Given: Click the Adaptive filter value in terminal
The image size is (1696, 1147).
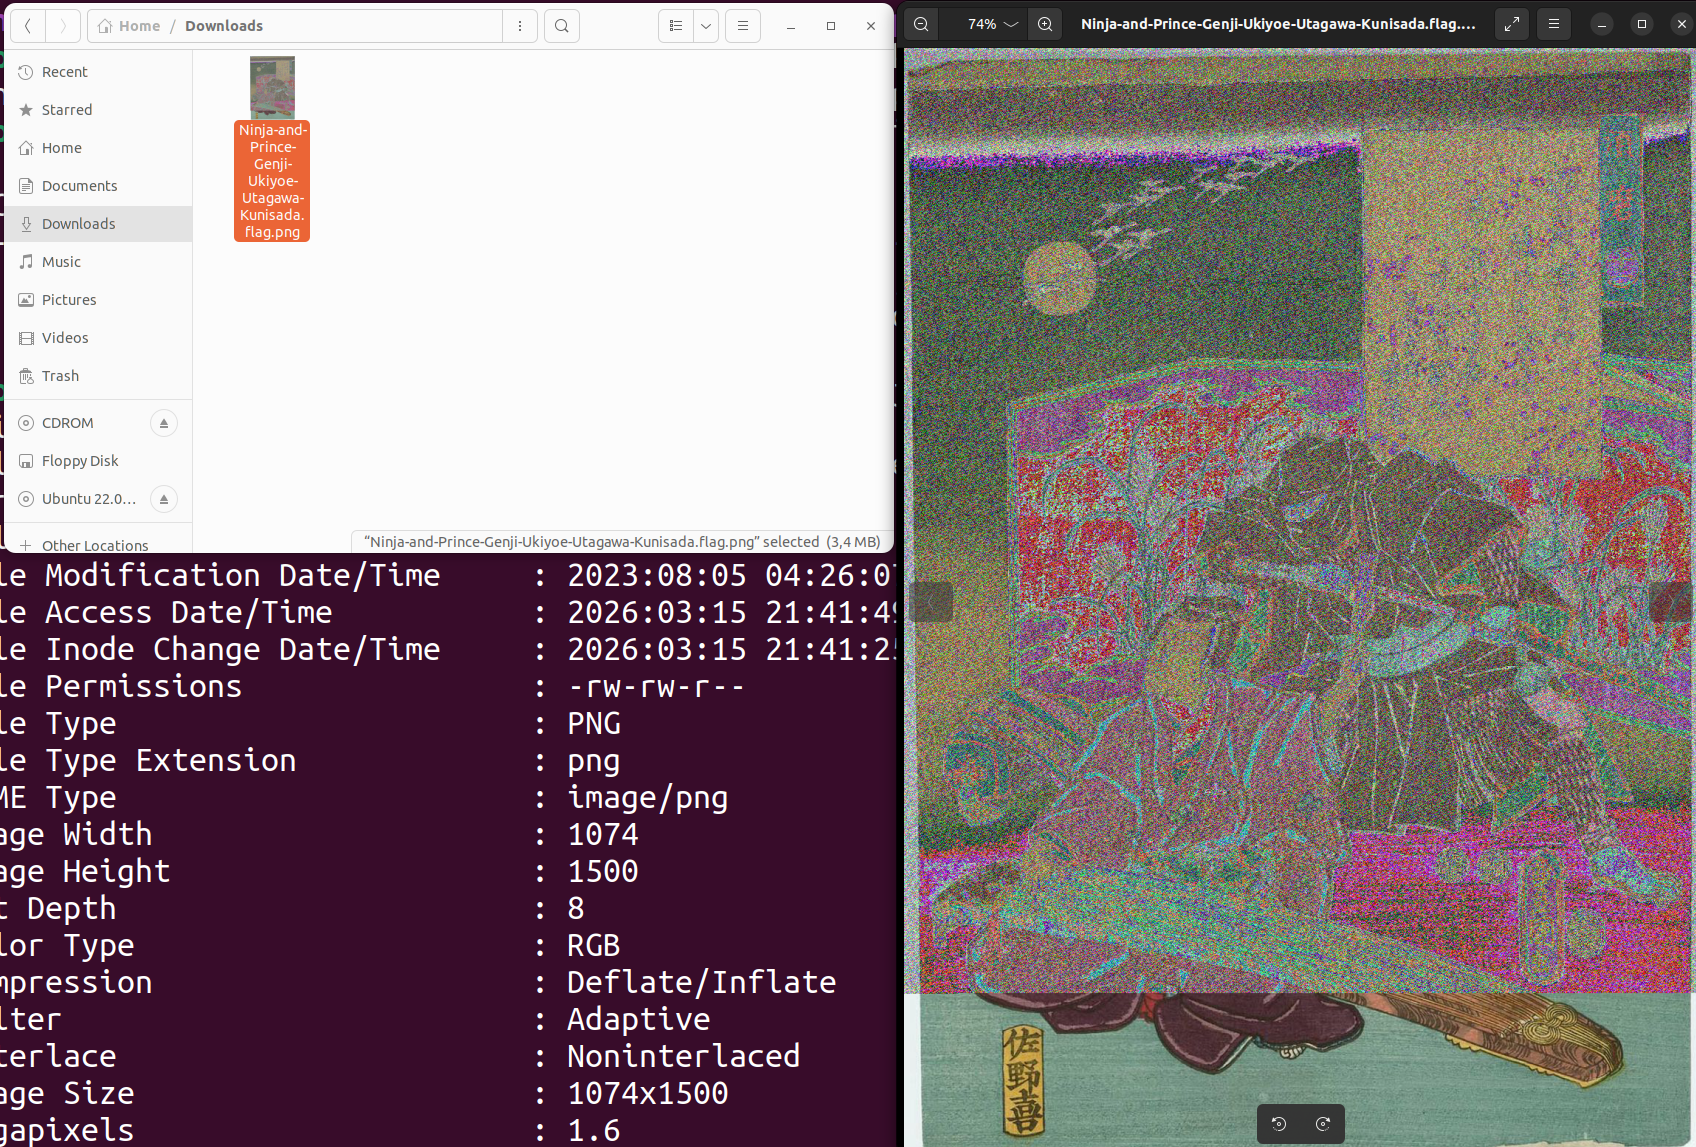Looking at the screenshot, I should (x=639, y=1019).
